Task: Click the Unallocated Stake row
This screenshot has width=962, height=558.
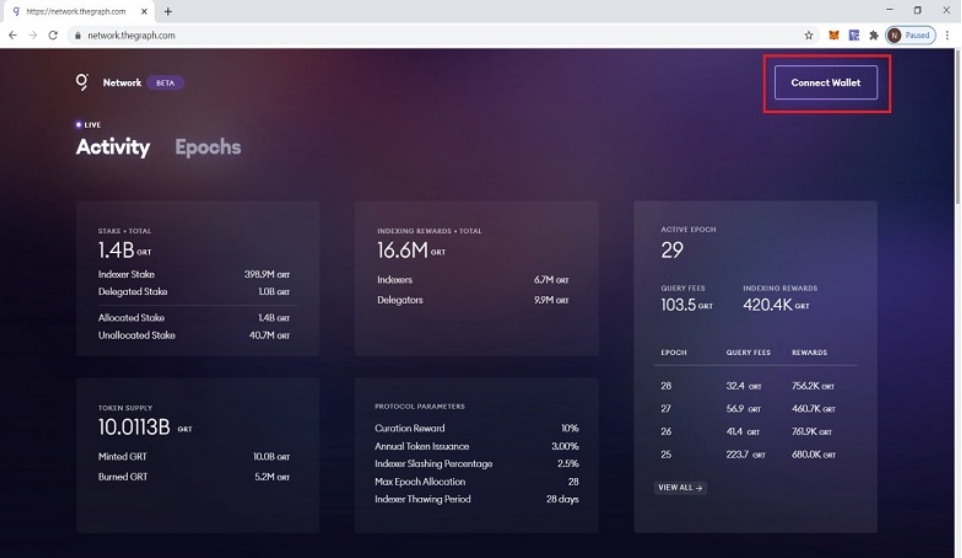Action: pos(194,335)
